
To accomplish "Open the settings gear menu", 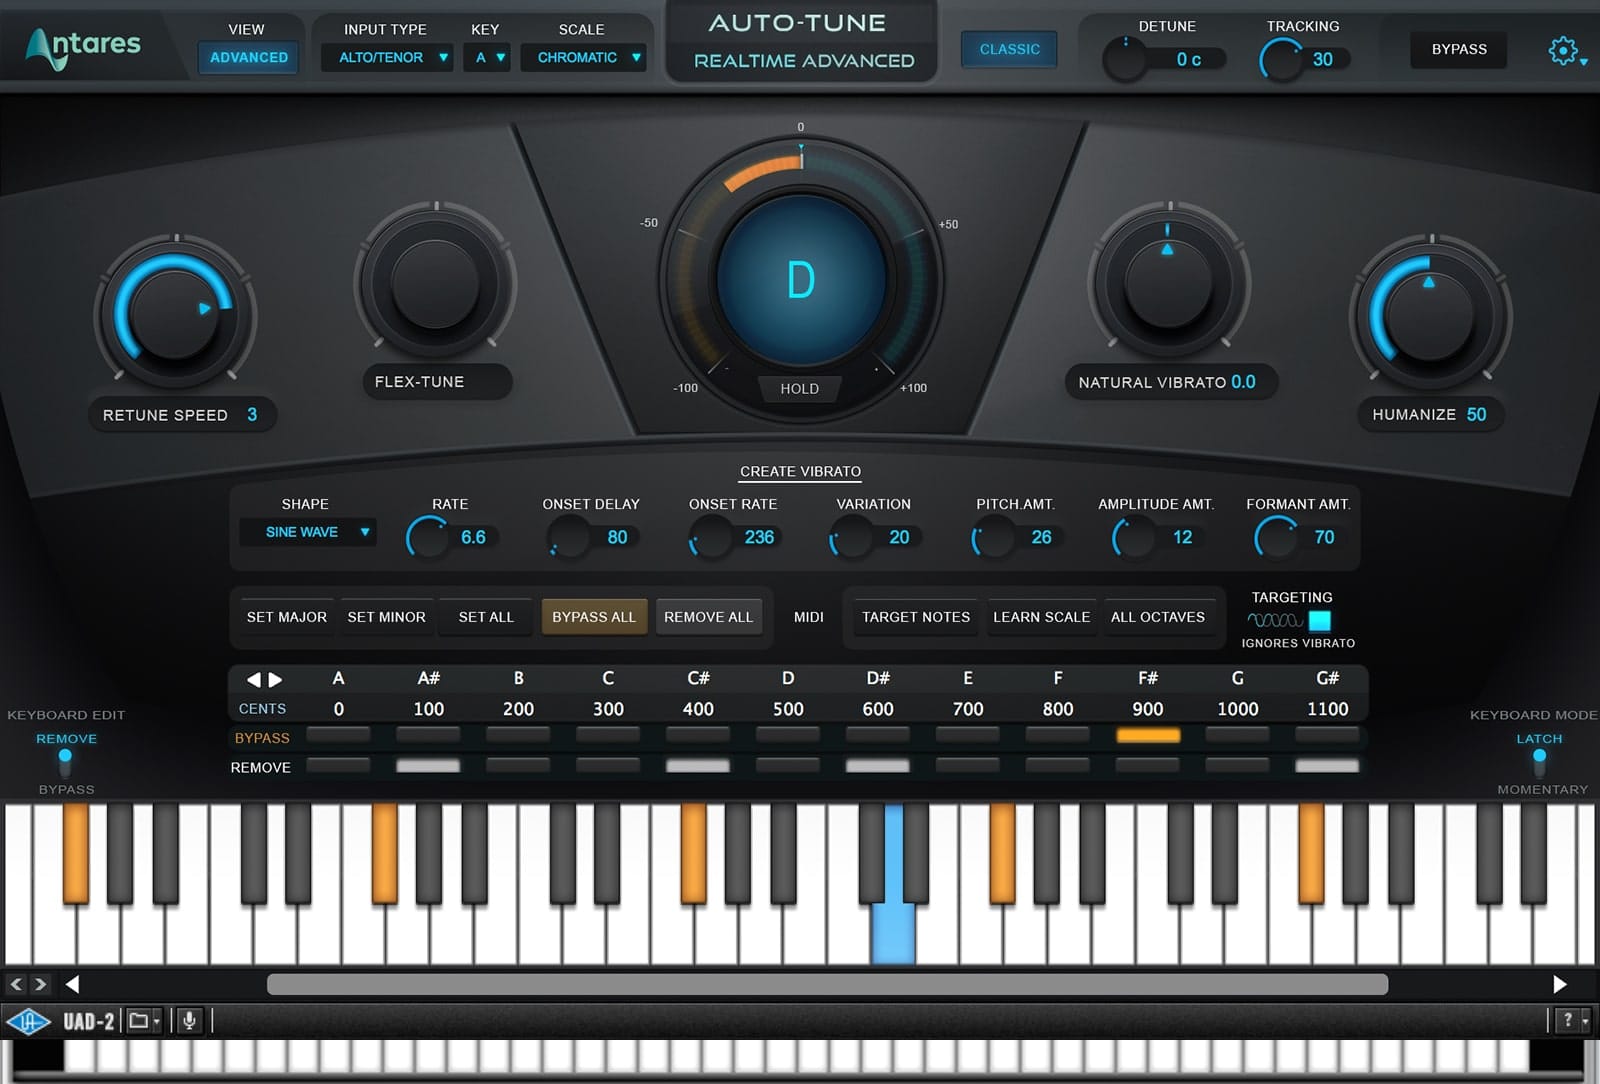I will (x=1563, y=50).
